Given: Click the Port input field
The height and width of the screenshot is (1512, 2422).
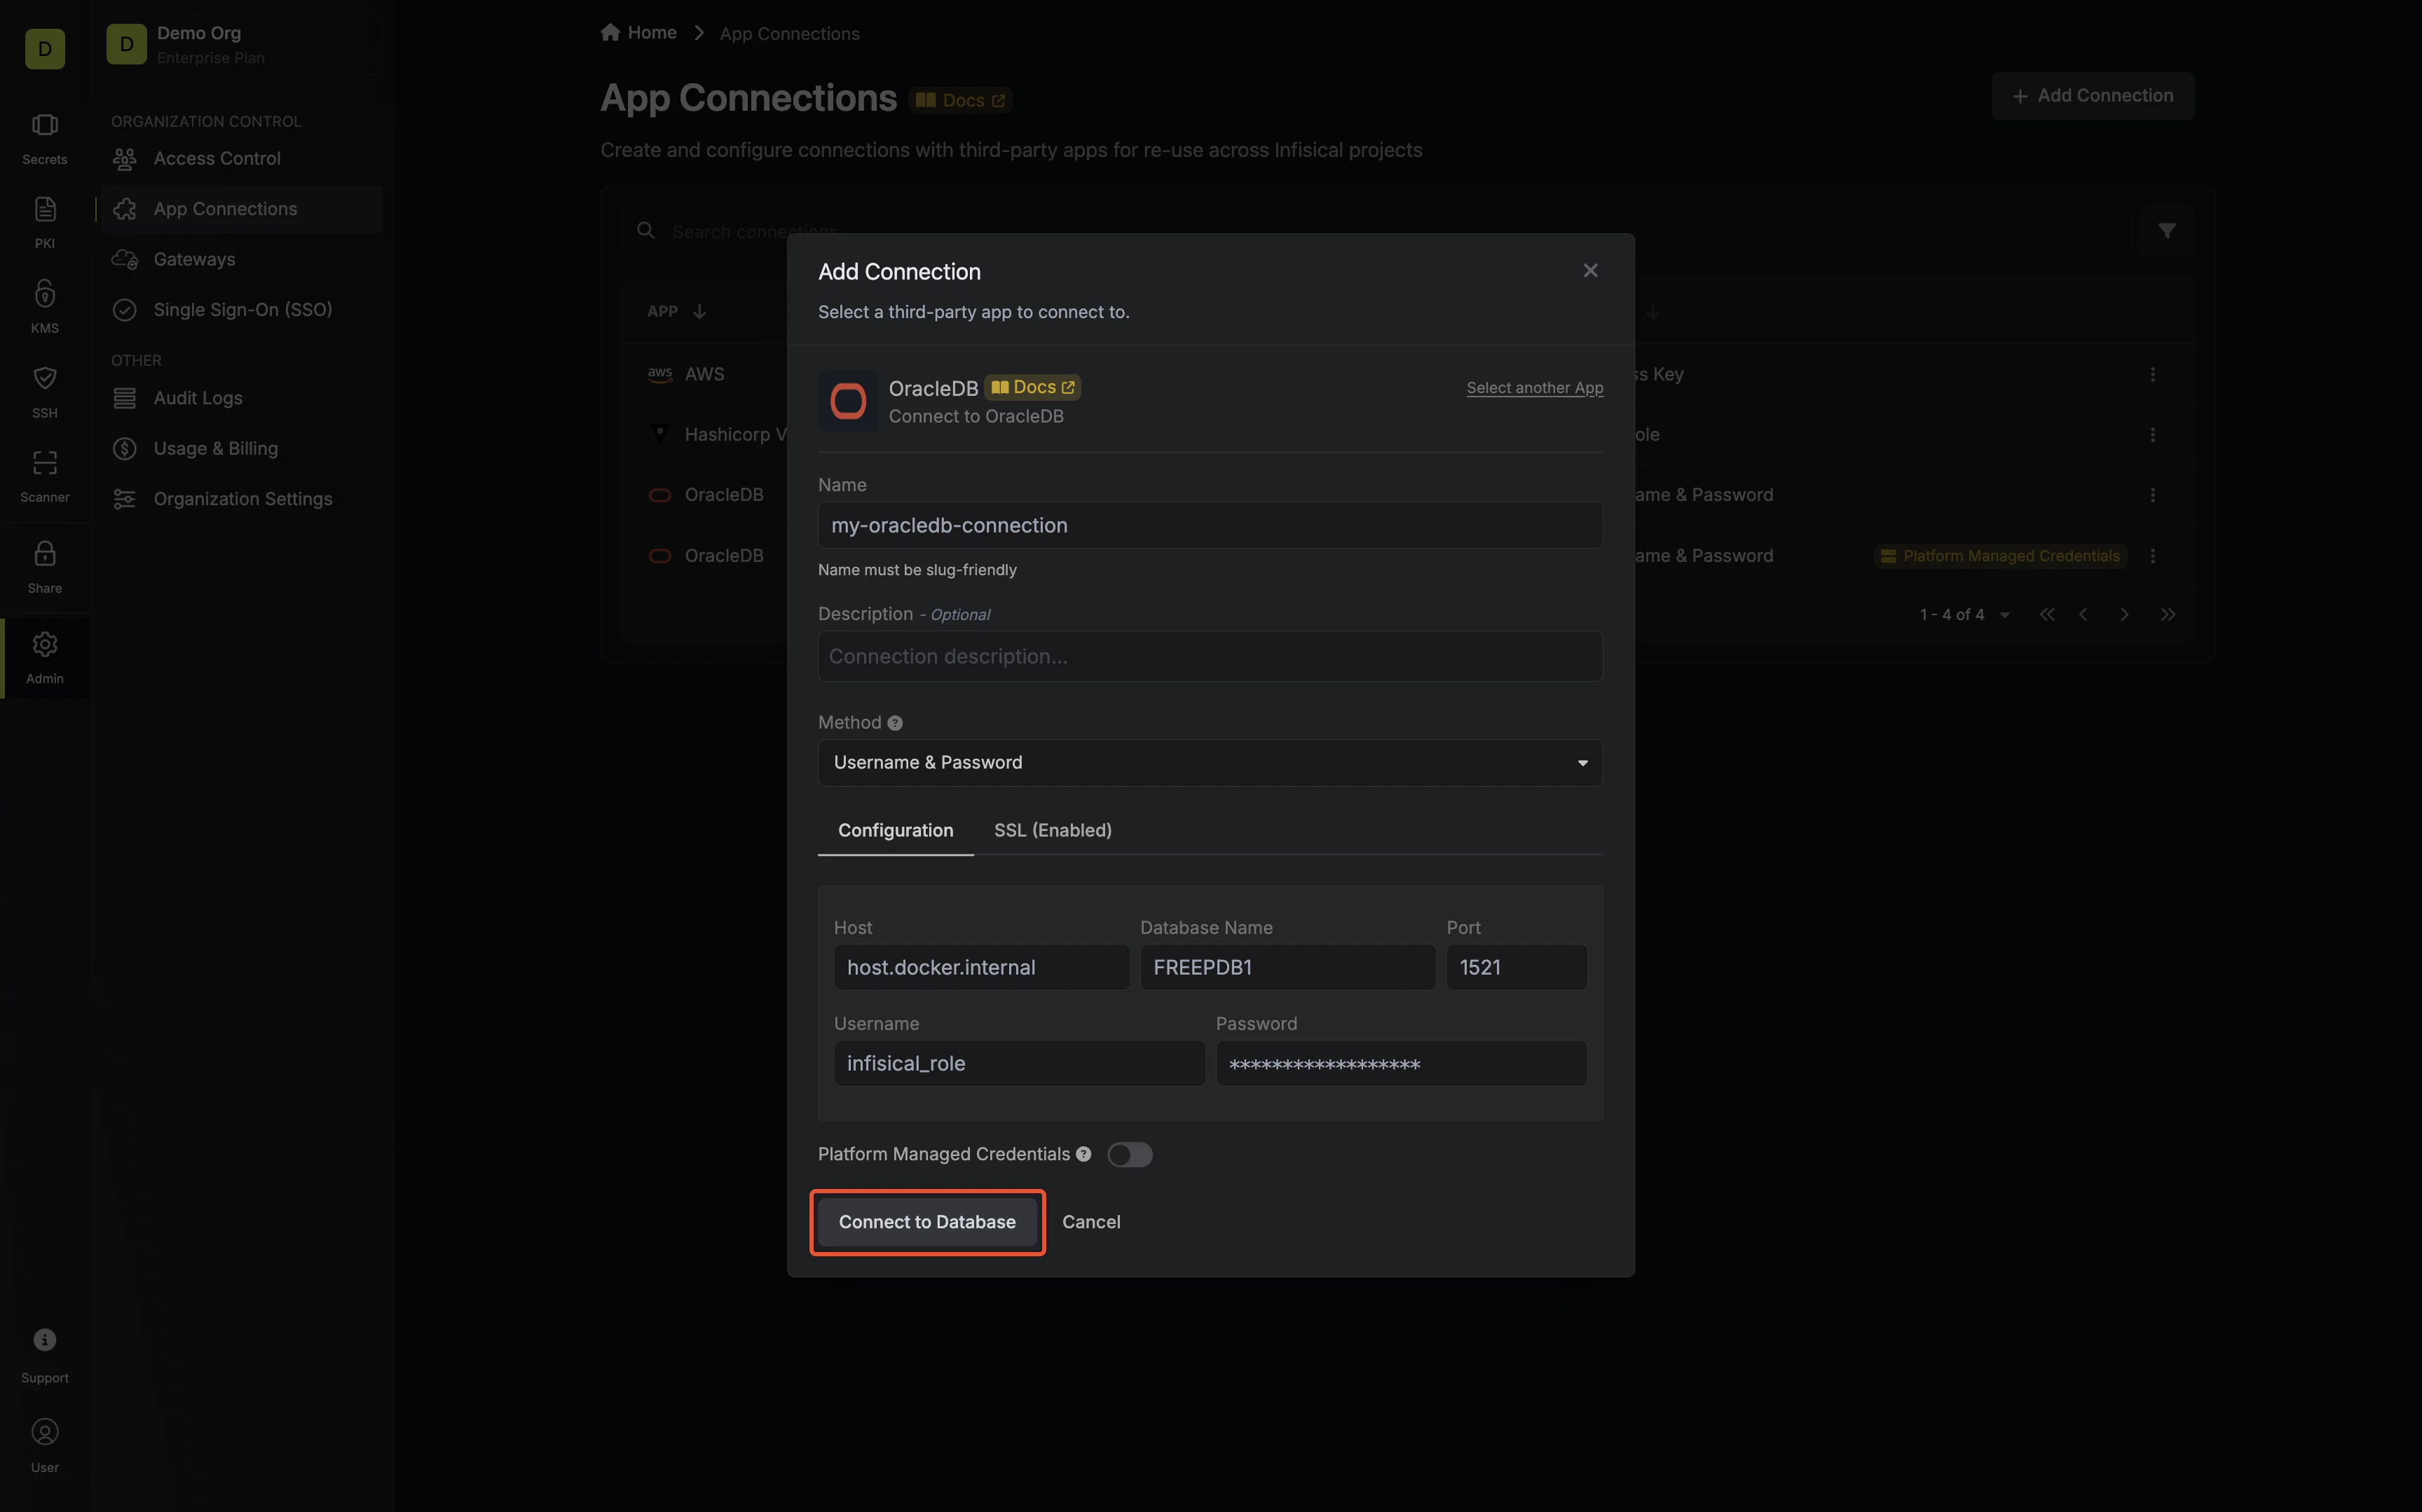Looking at the screenshot, I should click(x=1516, y=967).
